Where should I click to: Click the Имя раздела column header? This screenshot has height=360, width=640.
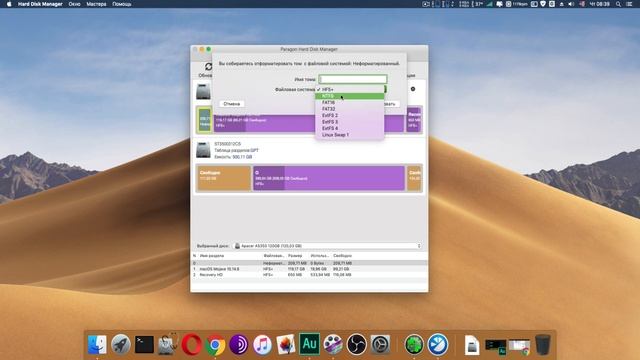pyautogui.click(x=212, y=256)
